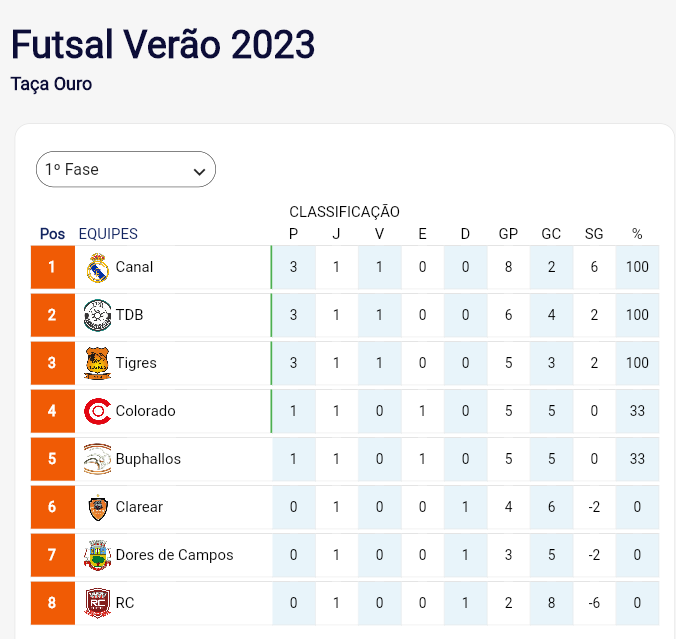The width and height of the screenshot is (676, 639).
Task: Click the Pos column header
Action: pyautogui.click(x=53, y=234)
